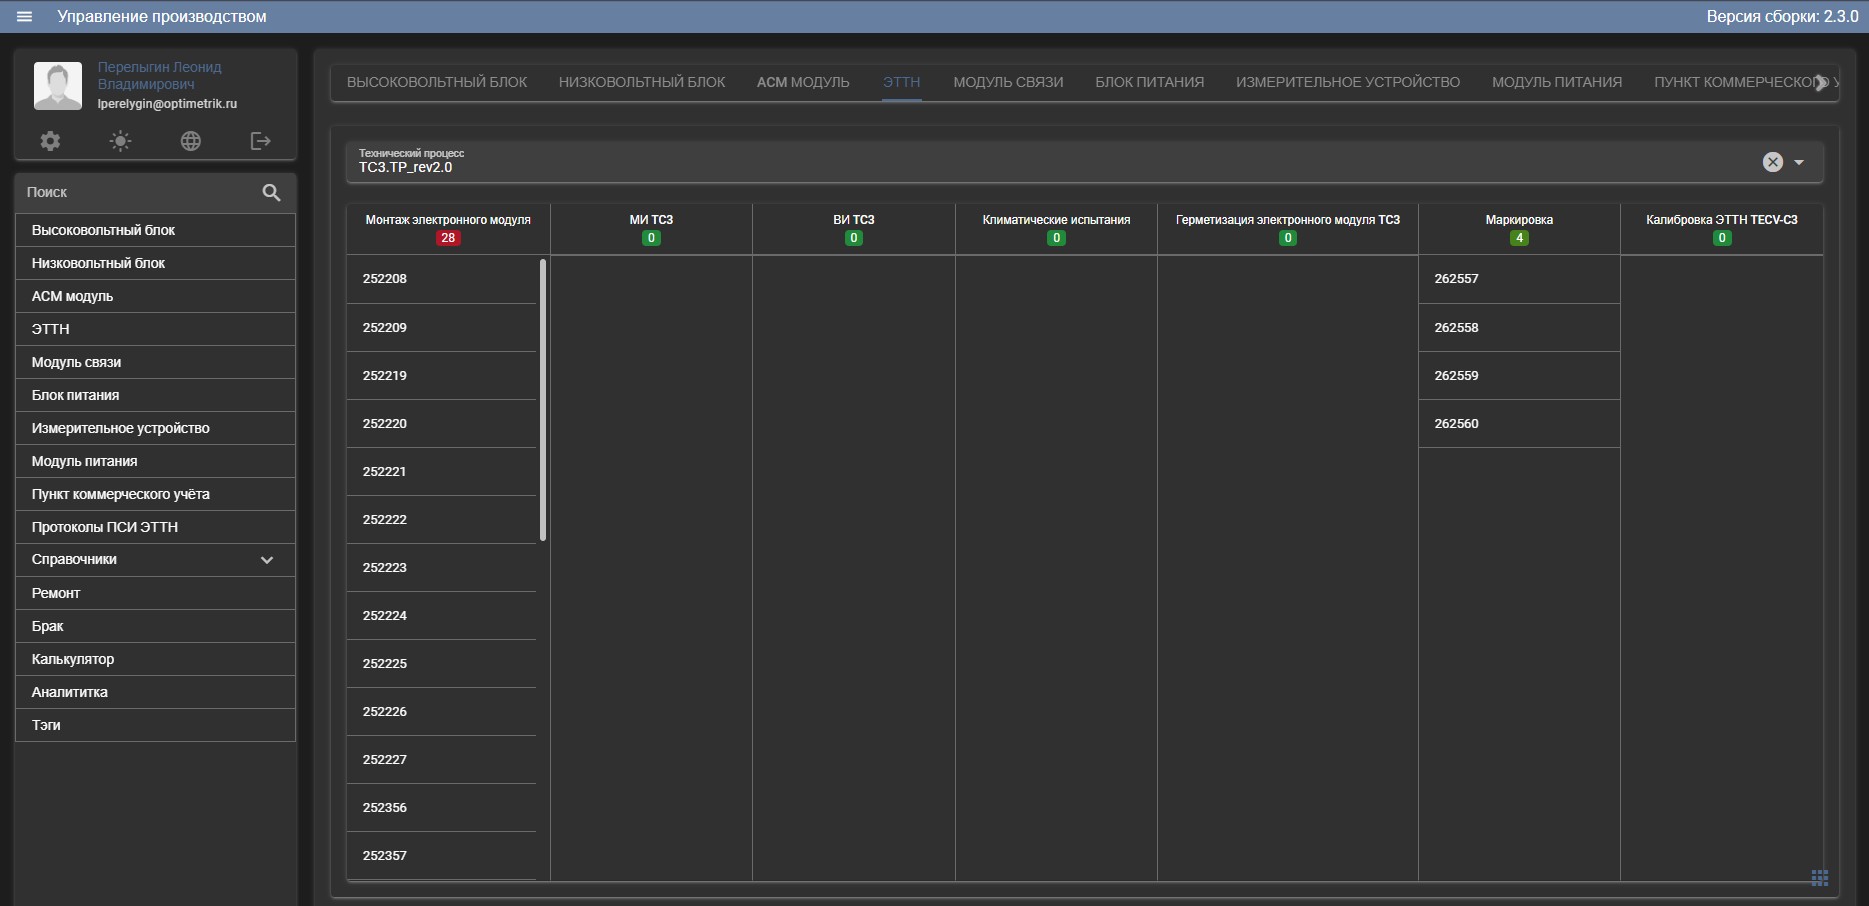Switch to ИЗМЕРИТЕЛЬНОЕ УСТРОЙСТВО tab
The width and height of the screenshot is (1869, 906).
1348,82
